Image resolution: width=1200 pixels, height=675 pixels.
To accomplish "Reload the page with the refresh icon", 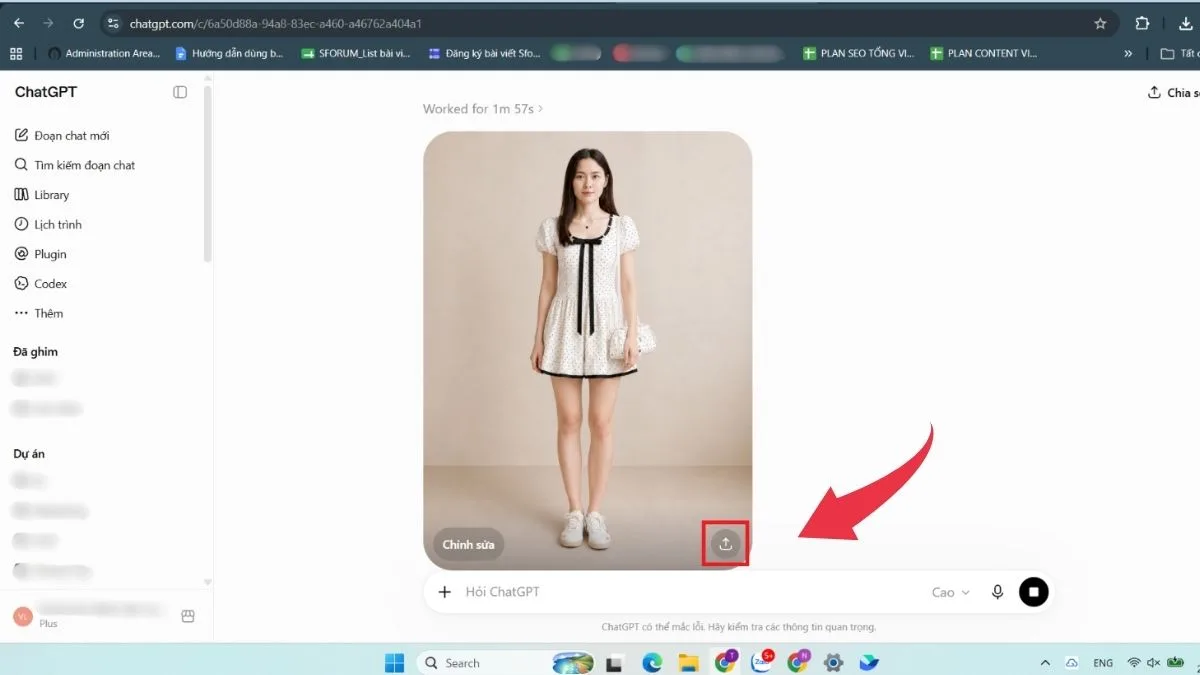I will point(78,23).
